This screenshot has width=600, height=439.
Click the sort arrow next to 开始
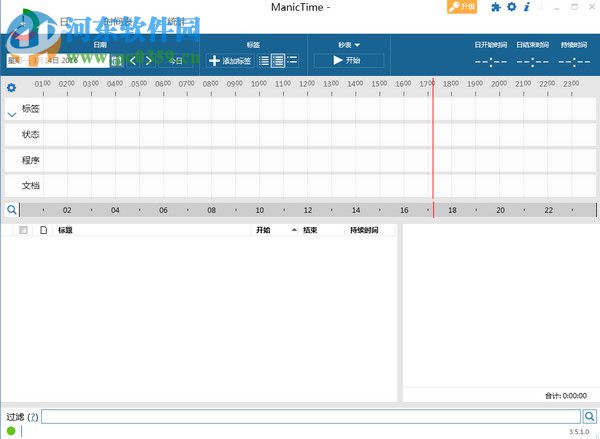coord(294,230)
